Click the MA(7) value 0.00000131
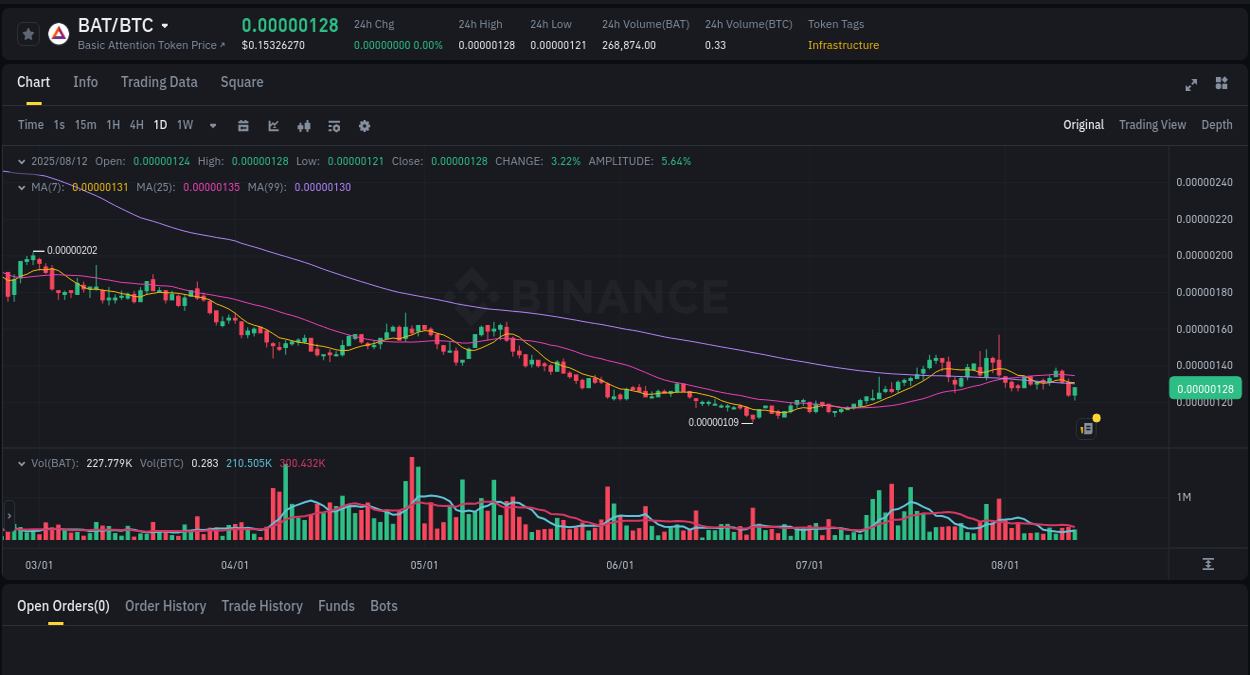Screen dimensions: 1250x675 tap(100, 187)
